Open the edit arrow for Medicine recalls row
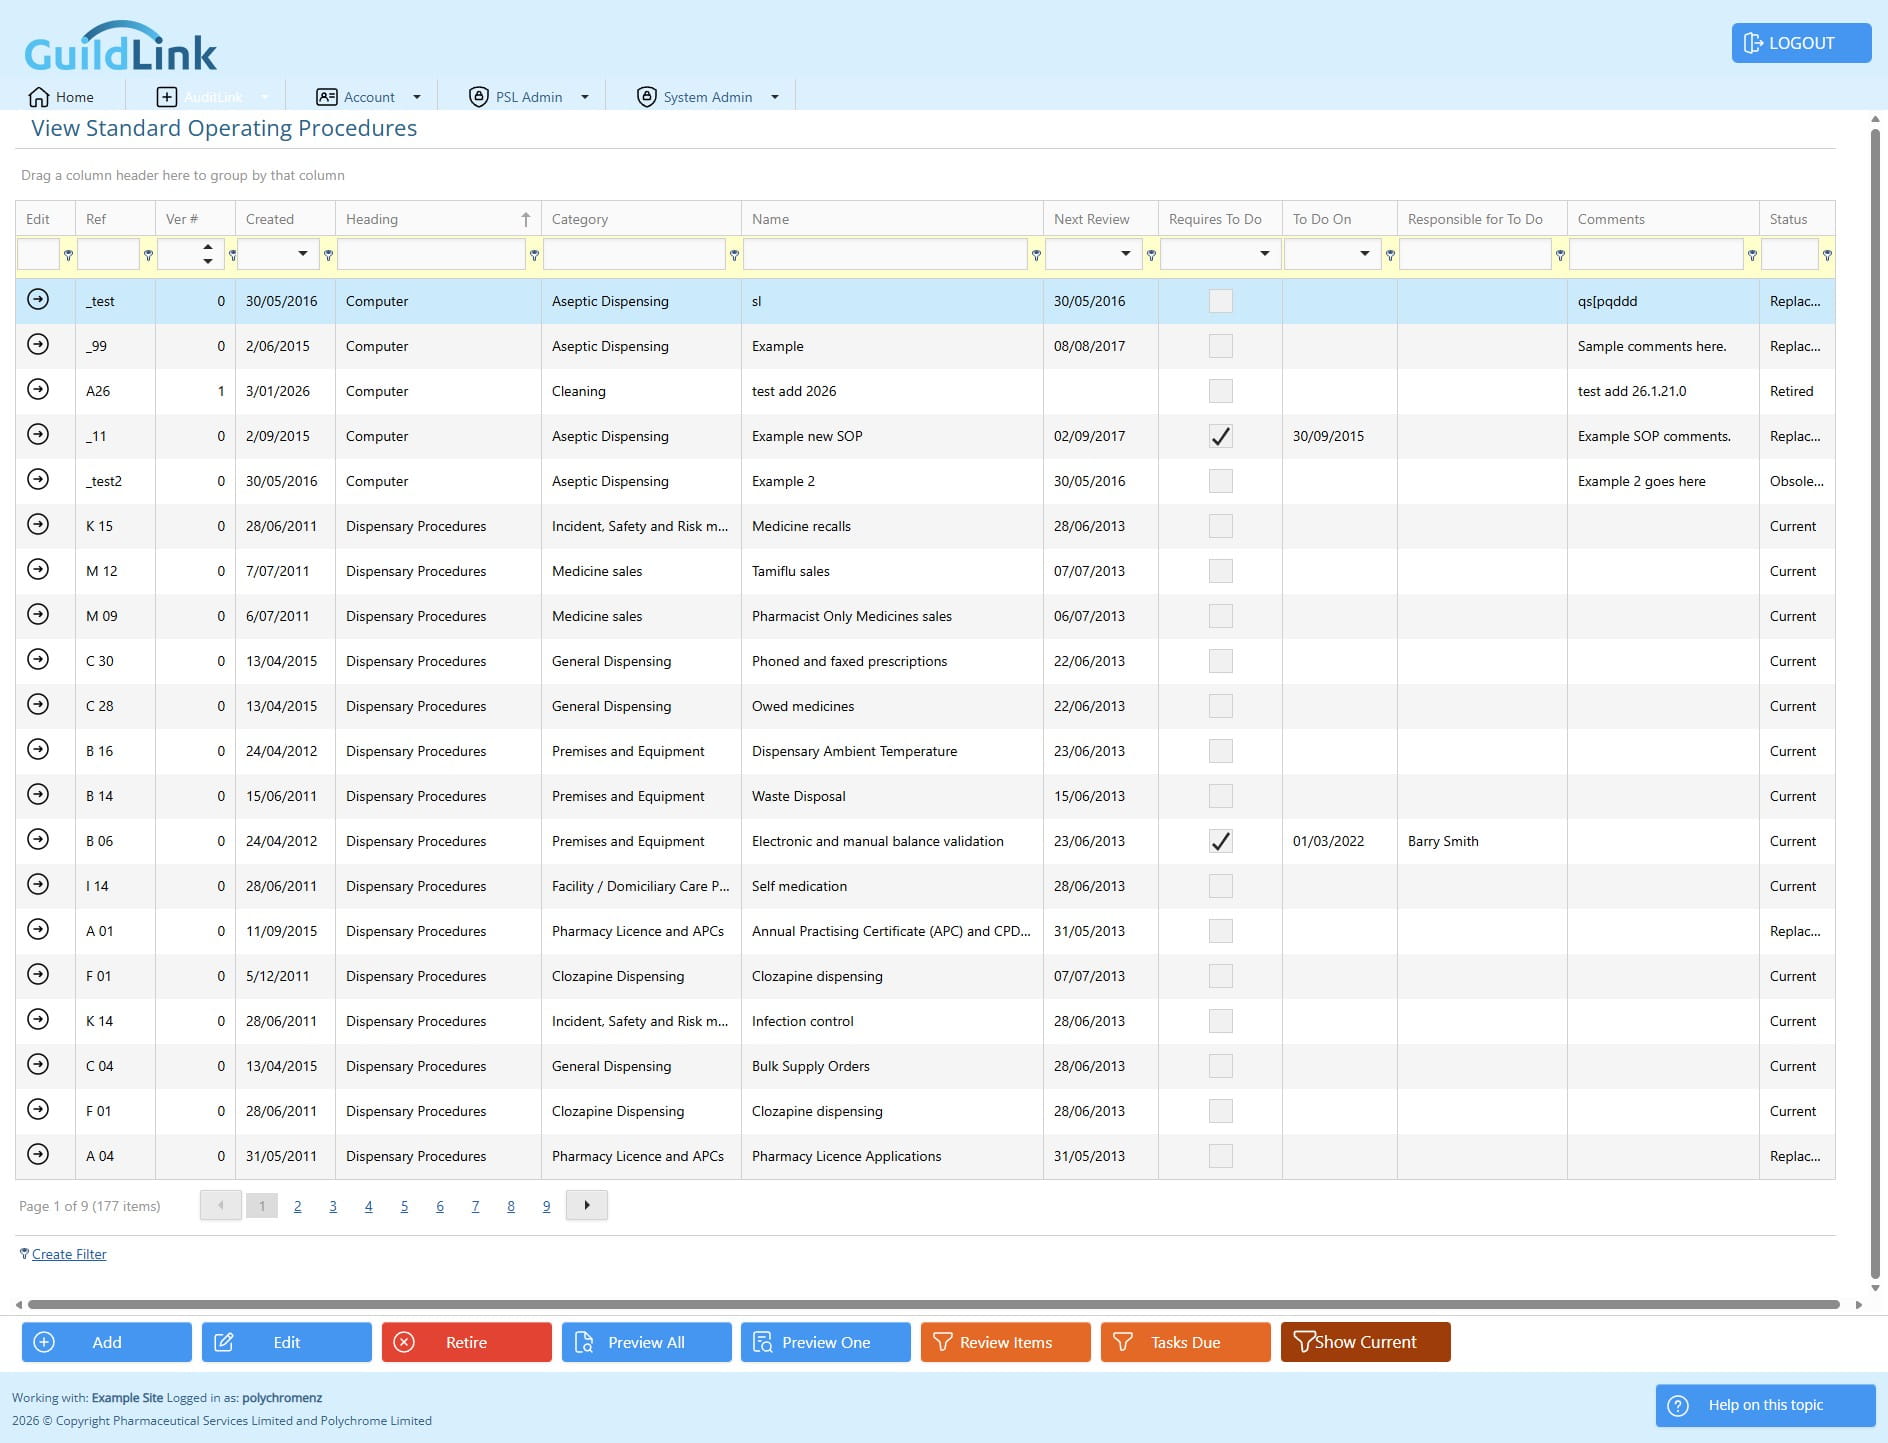 (x=38, y=525)
